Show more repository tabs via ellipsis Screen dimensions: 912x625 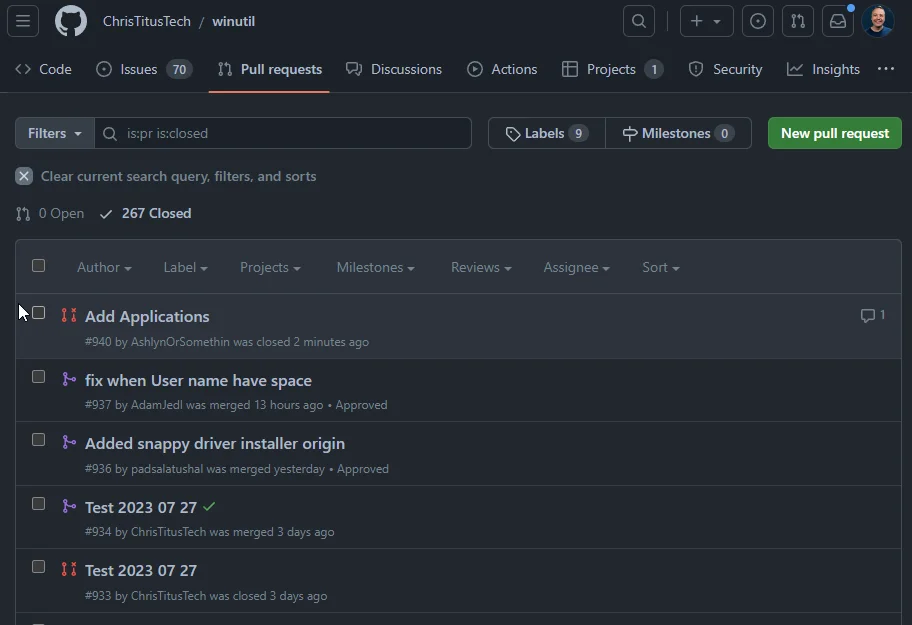point(886,69)
